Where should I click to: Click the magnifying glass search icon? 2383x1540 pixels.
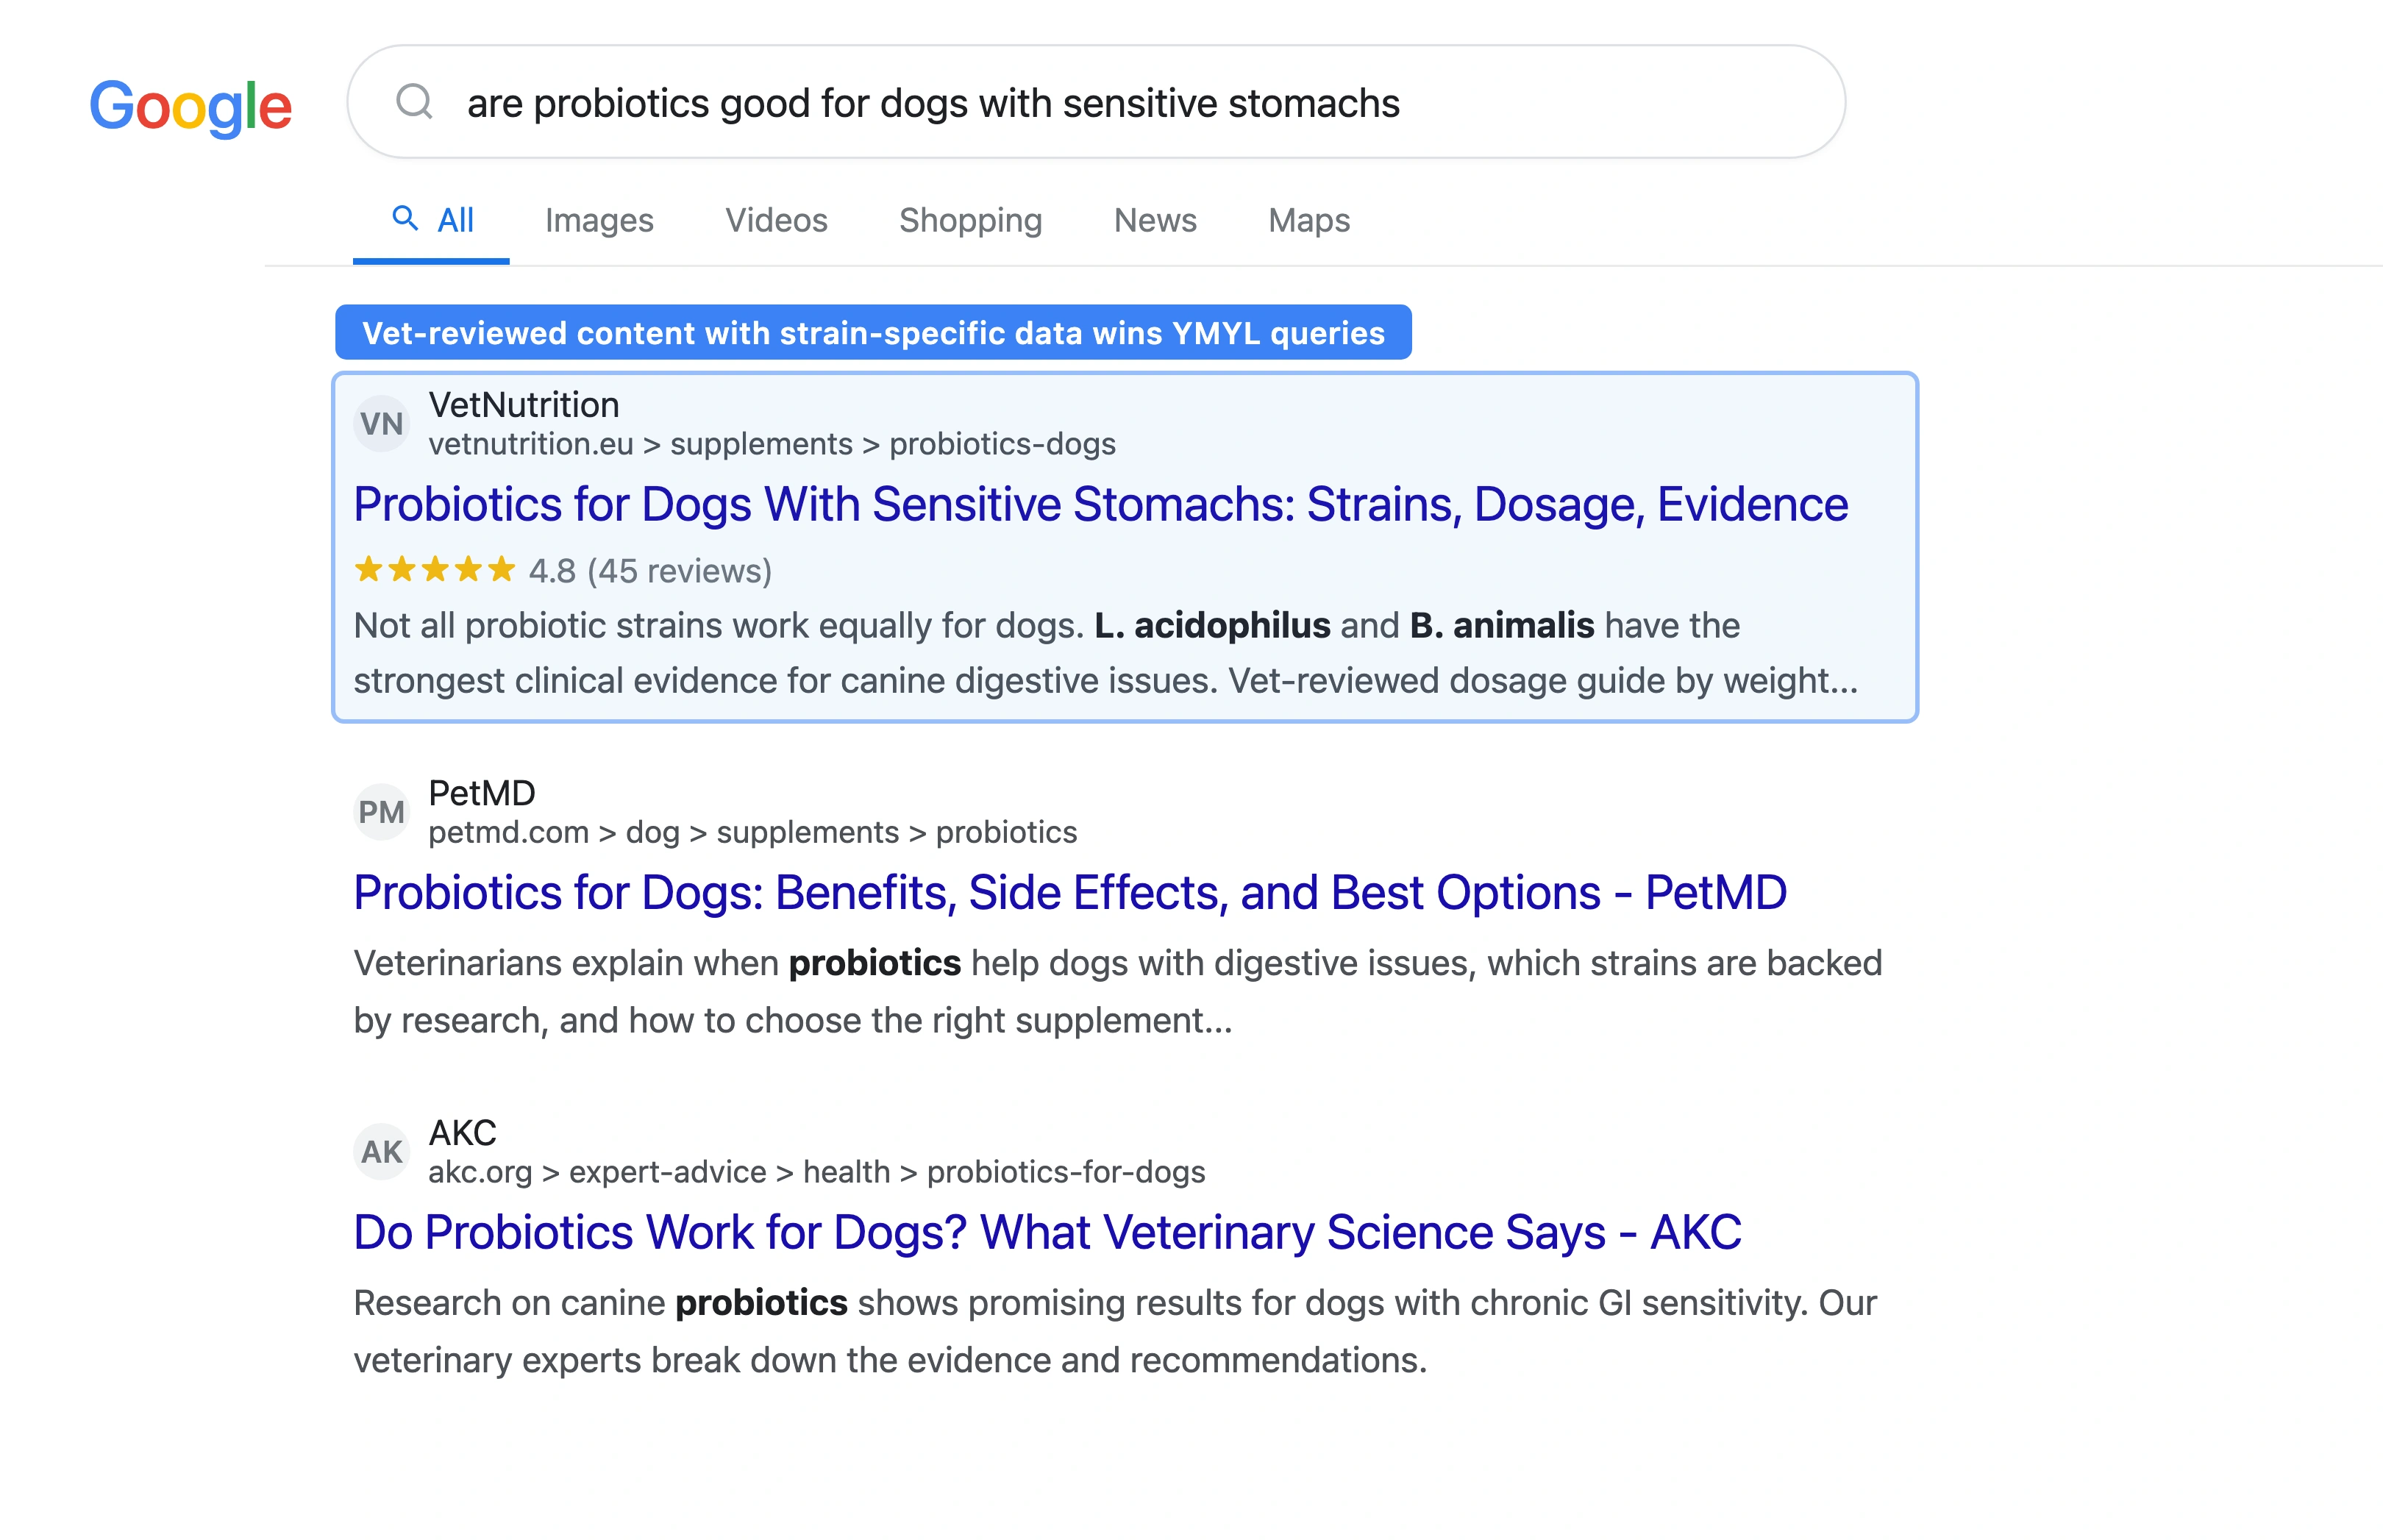coord(416,101)
